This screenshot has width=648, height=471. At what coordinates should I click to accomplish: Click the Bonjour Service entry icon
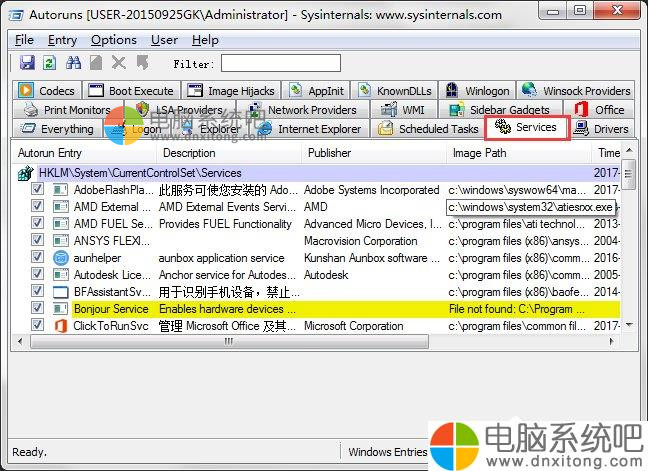(x=61, y=309)
